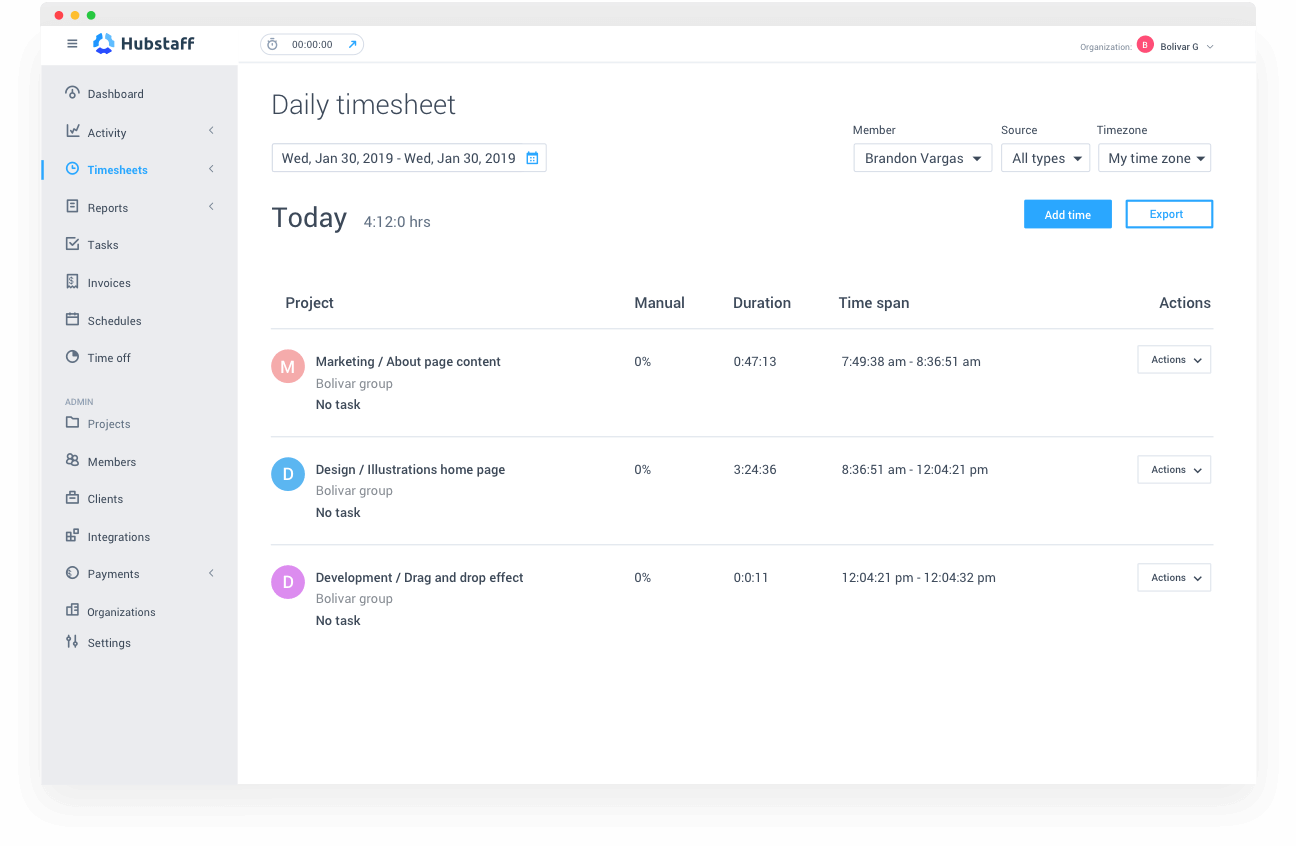Screen dimensions: 1296x846
Task: Open the calendar date picker icon
Action: [531, 158]
